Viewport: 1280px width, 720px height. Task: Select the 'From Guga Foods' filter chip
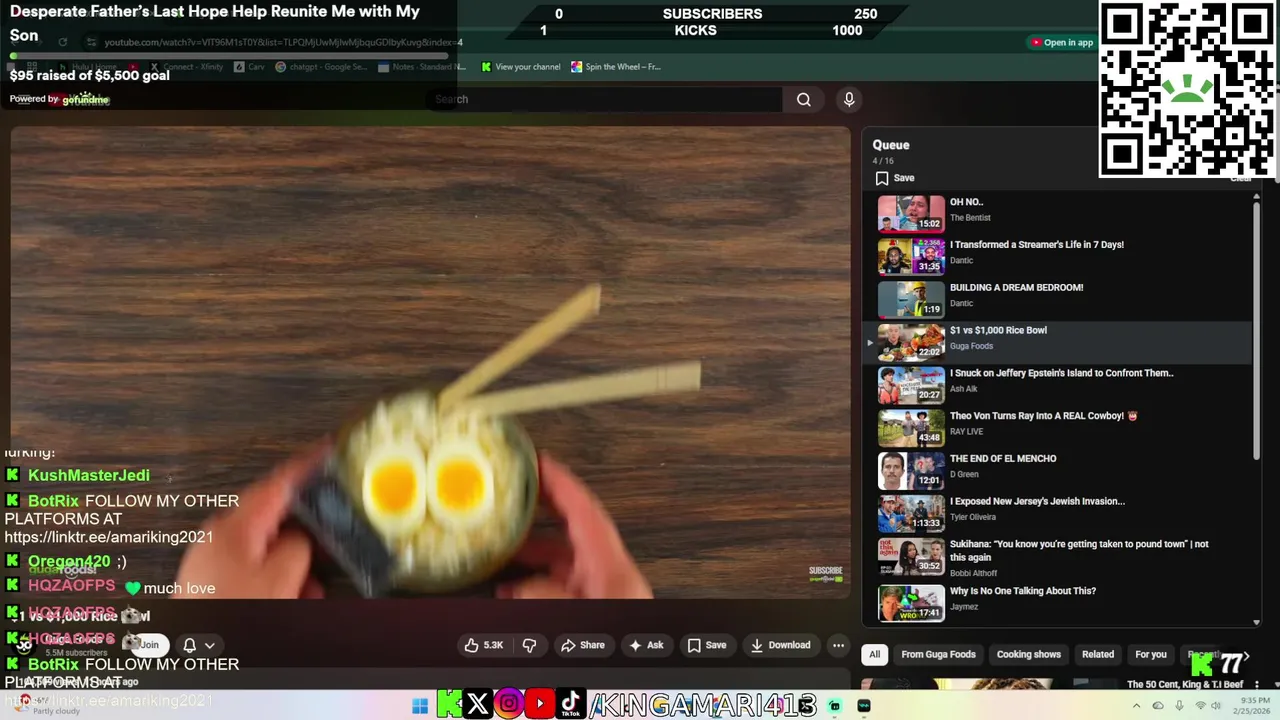[938, 655]
